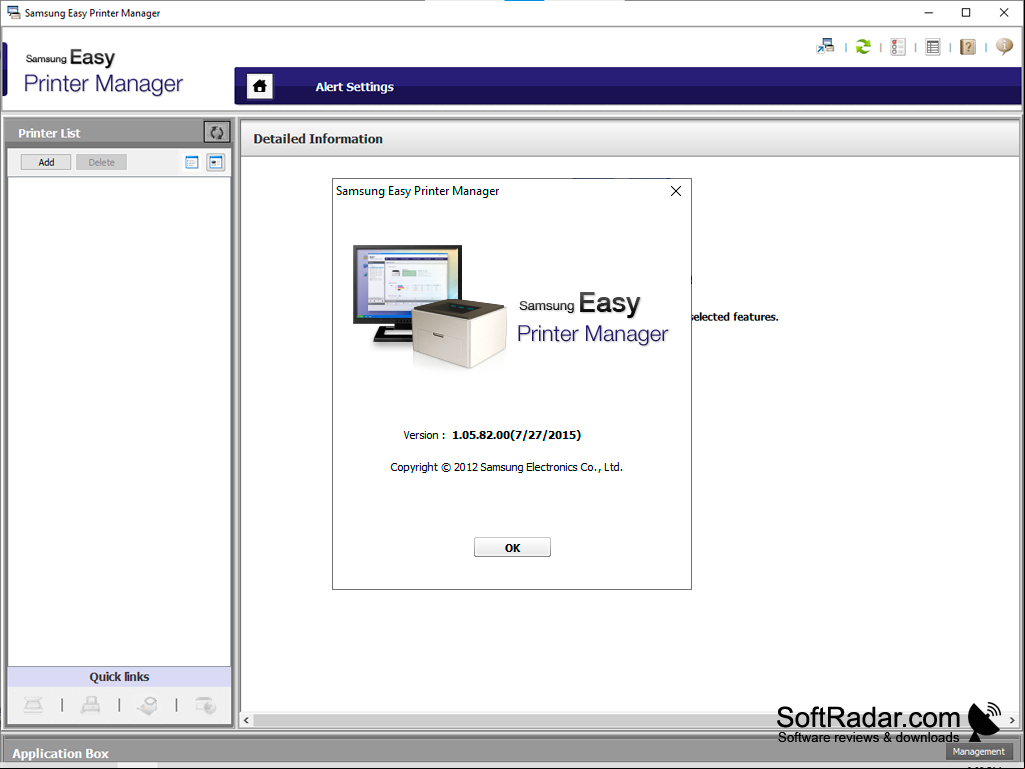Click the Application Box bar label
The height and width of the screenshot is (769, 1025).
(x=61, y=753)
